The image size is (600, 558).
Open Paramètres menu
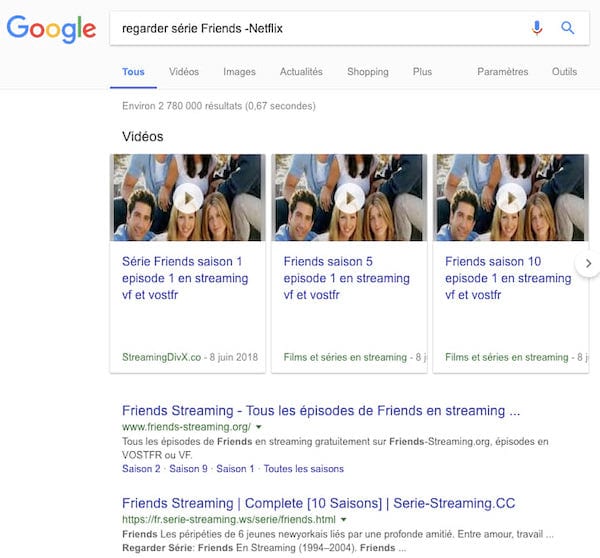coord(502,72)
